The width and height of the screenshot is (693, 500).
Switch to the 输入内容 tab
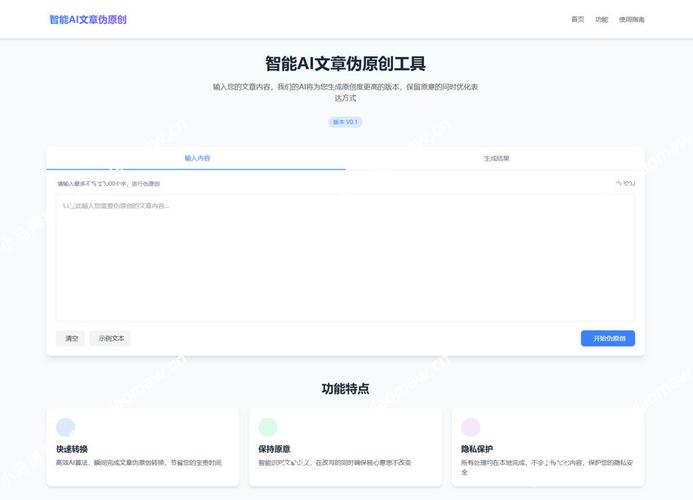196,158
